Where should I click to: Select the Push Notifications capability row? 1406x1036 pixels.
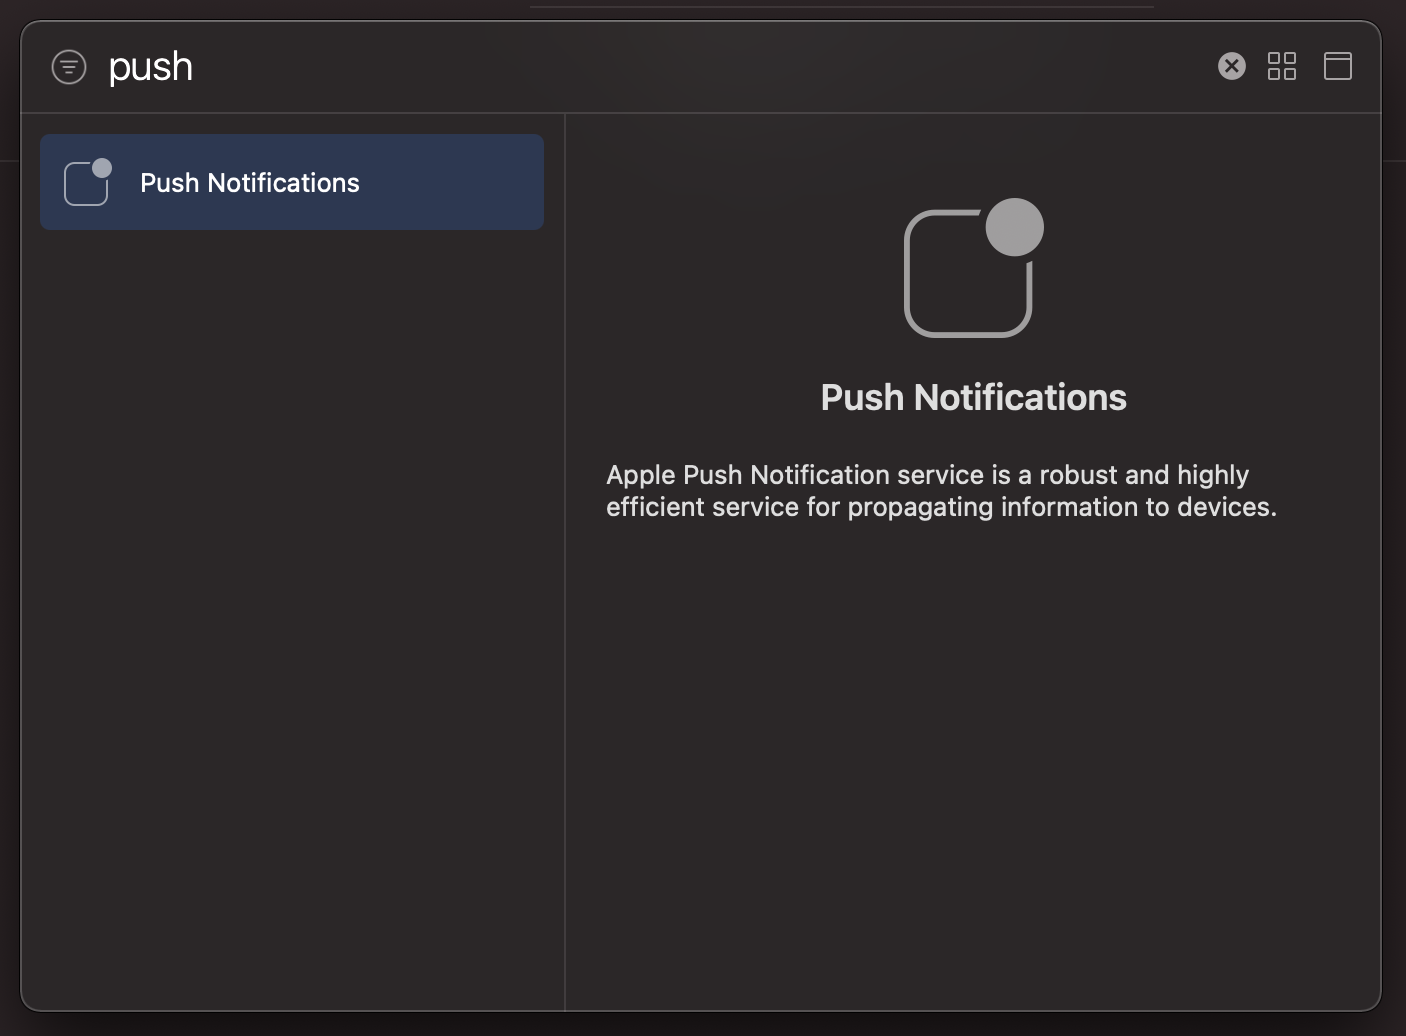292,182
